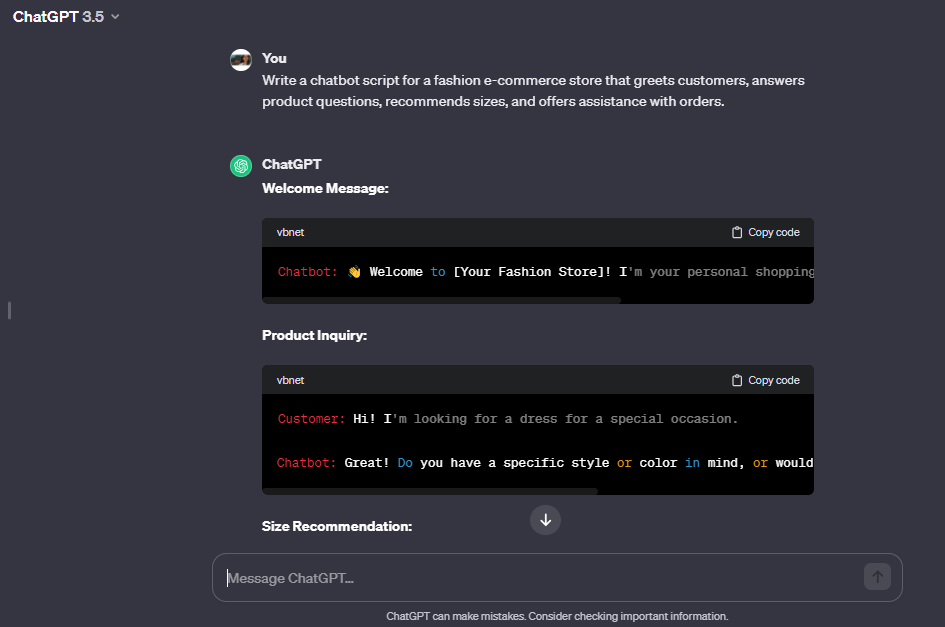Click the user profile avatar beside You
Screen dimensions: 945x627
point(241,60)
